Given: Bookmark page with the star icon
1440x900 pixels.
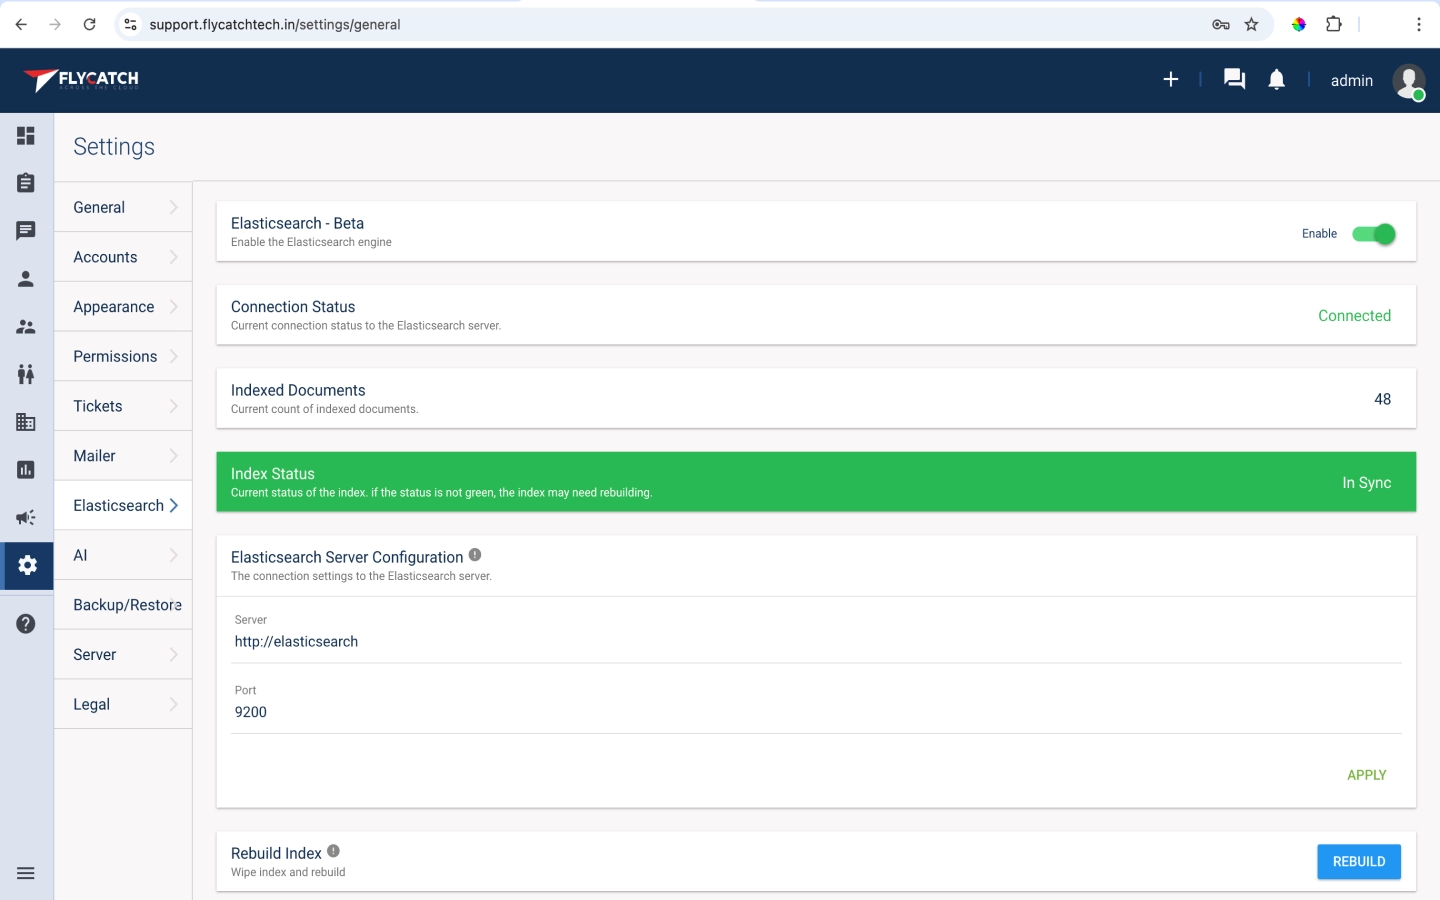Looking at the screenshot, I should click(1251, 24).
